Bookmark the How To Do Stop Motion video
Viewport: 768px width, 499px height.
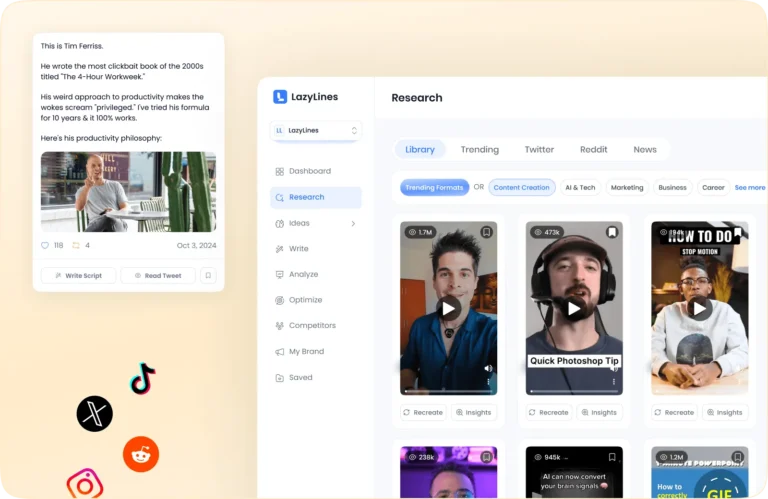click(738, 232)
